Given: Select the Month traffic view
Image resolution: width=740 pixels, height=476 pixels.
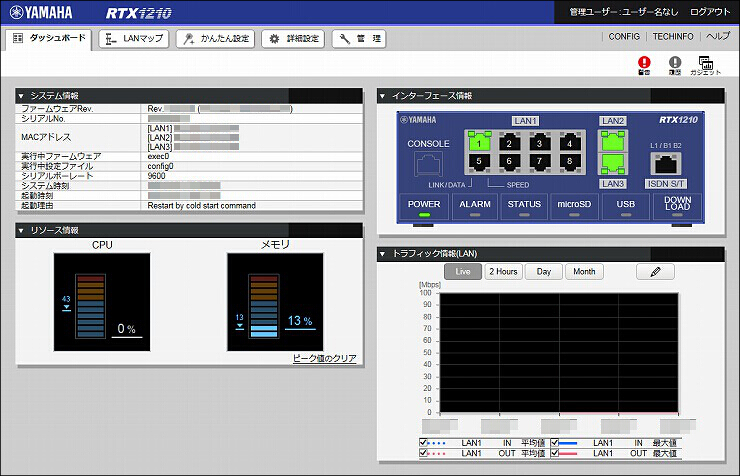Looking at the screenshot, I should pos(584,272).
